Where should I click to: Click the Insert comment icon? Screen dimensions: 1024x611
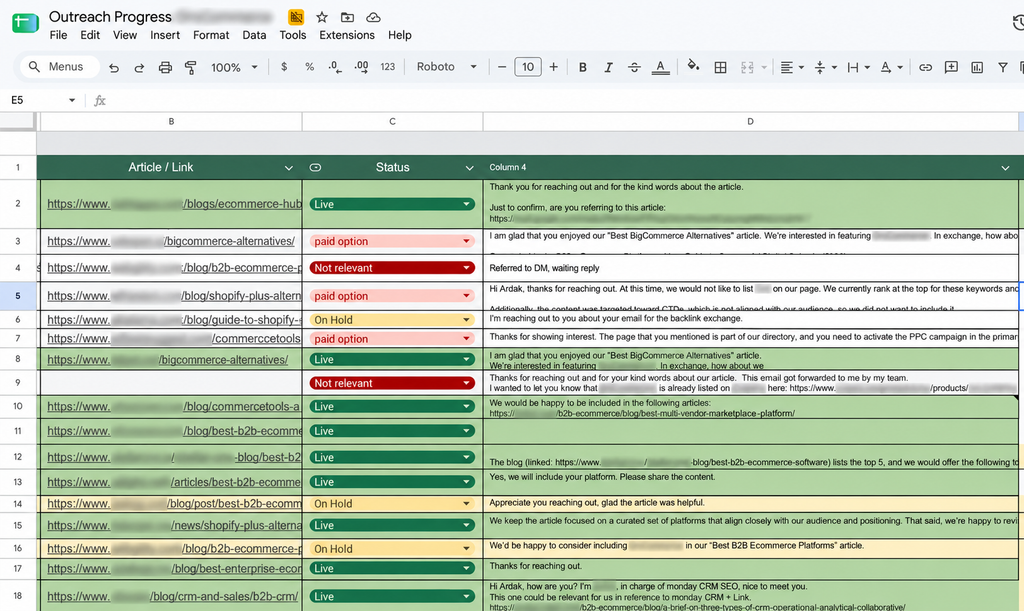pos(951,67)
